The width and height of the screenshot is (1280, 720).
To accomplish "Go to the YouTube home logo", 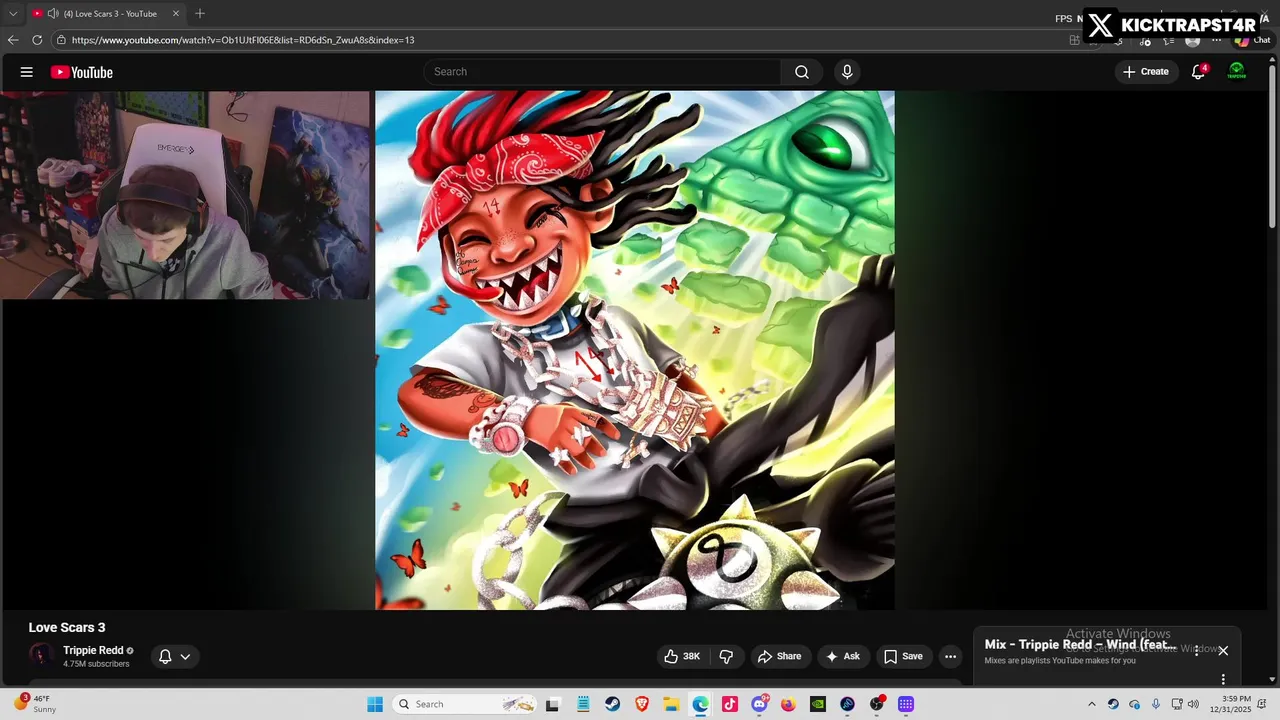I will (x=82, y=72).
